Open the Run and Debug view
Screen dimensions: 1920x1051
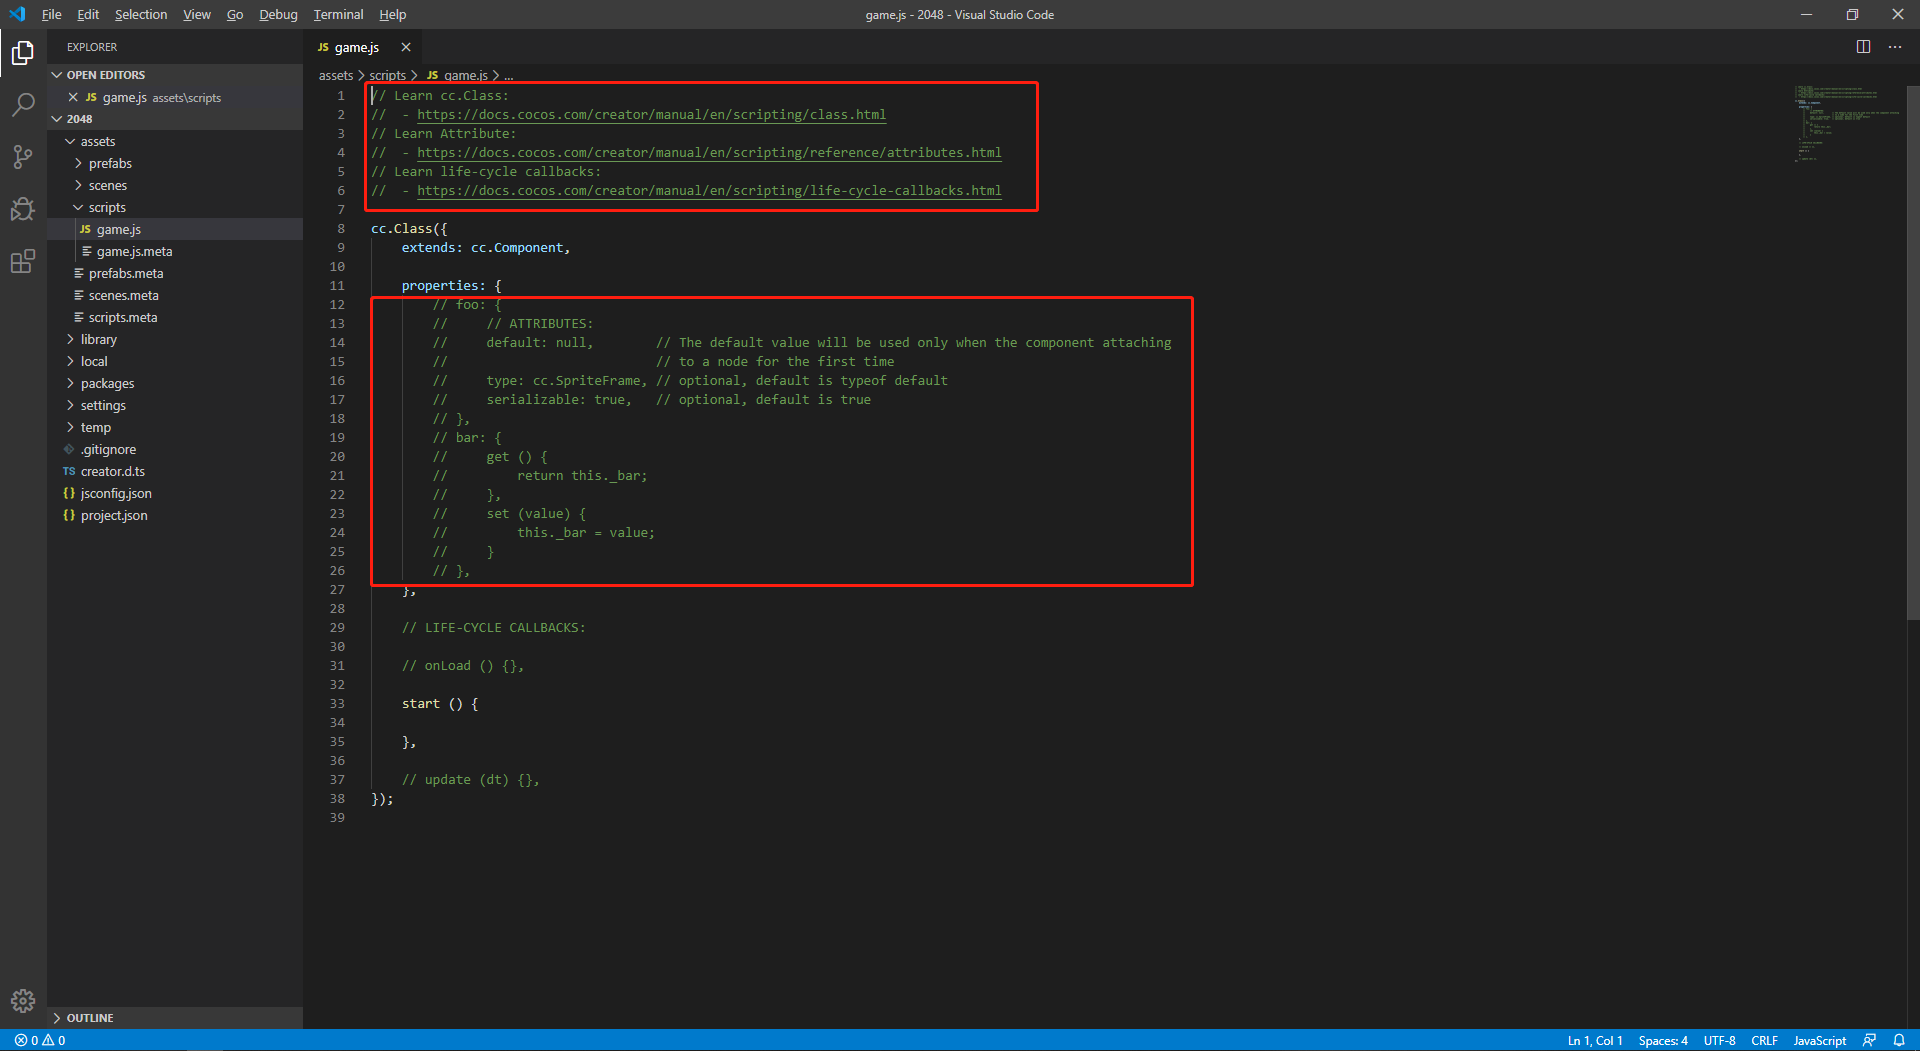22,209
